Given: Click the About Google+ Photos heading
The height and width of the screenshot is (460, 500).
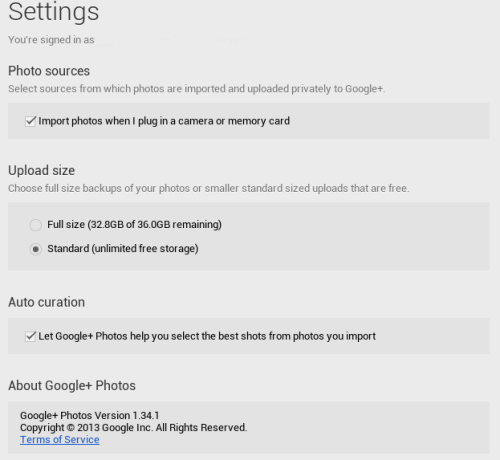Looking at the screenshot, I should pos(72,386).
